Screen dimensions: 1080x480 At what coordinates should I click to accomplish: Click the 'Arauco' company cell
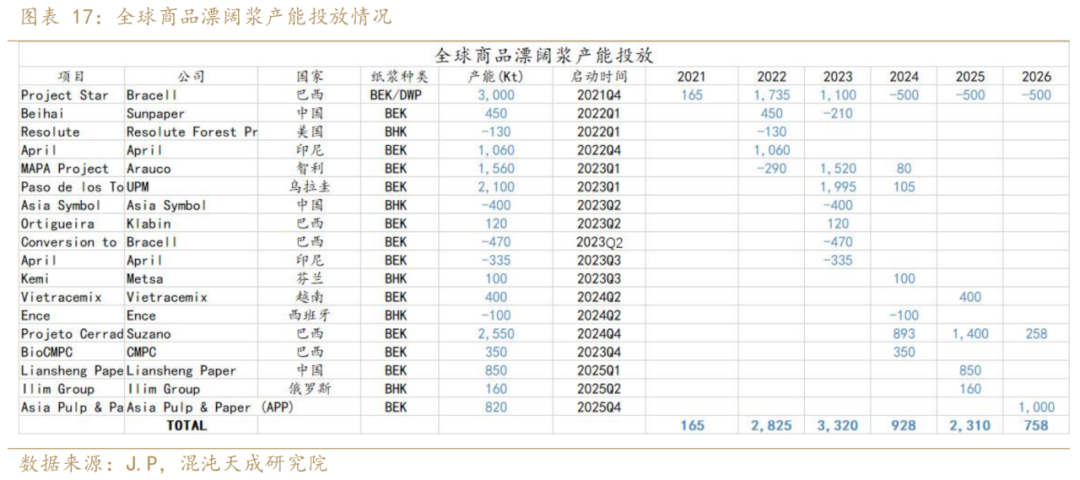(x=148, y=169)
